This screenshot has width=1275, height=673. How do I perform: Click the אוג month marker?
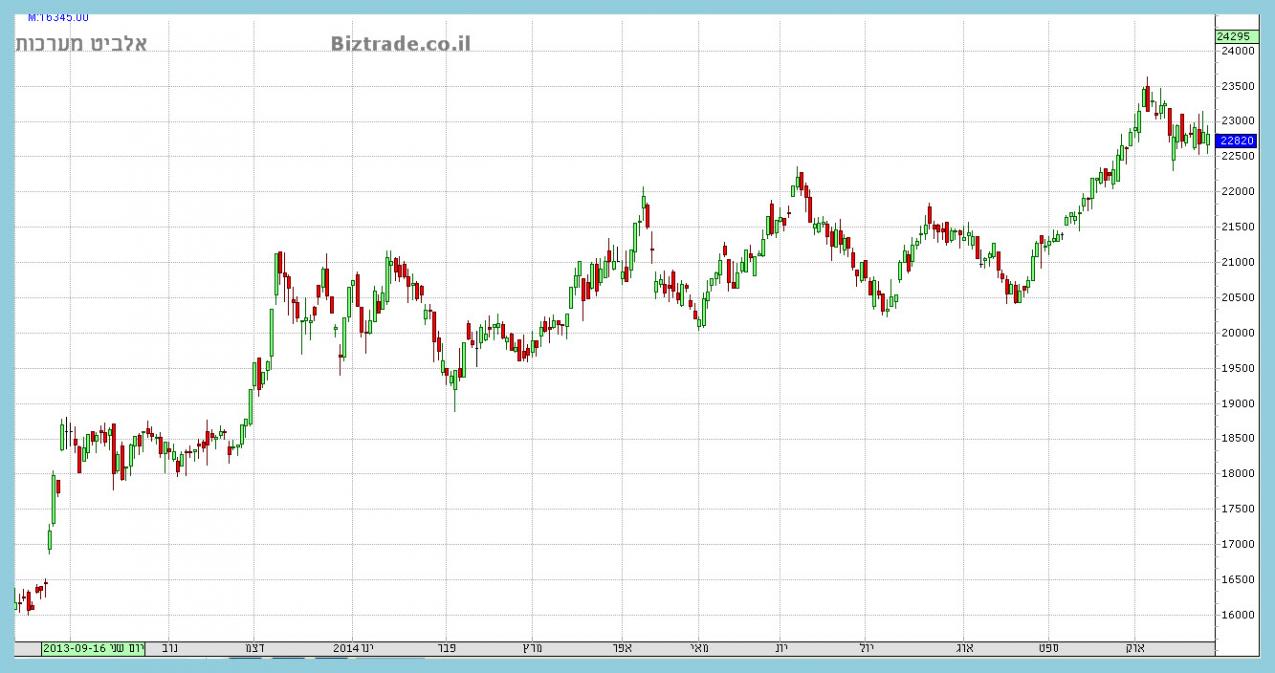point(964,648)
